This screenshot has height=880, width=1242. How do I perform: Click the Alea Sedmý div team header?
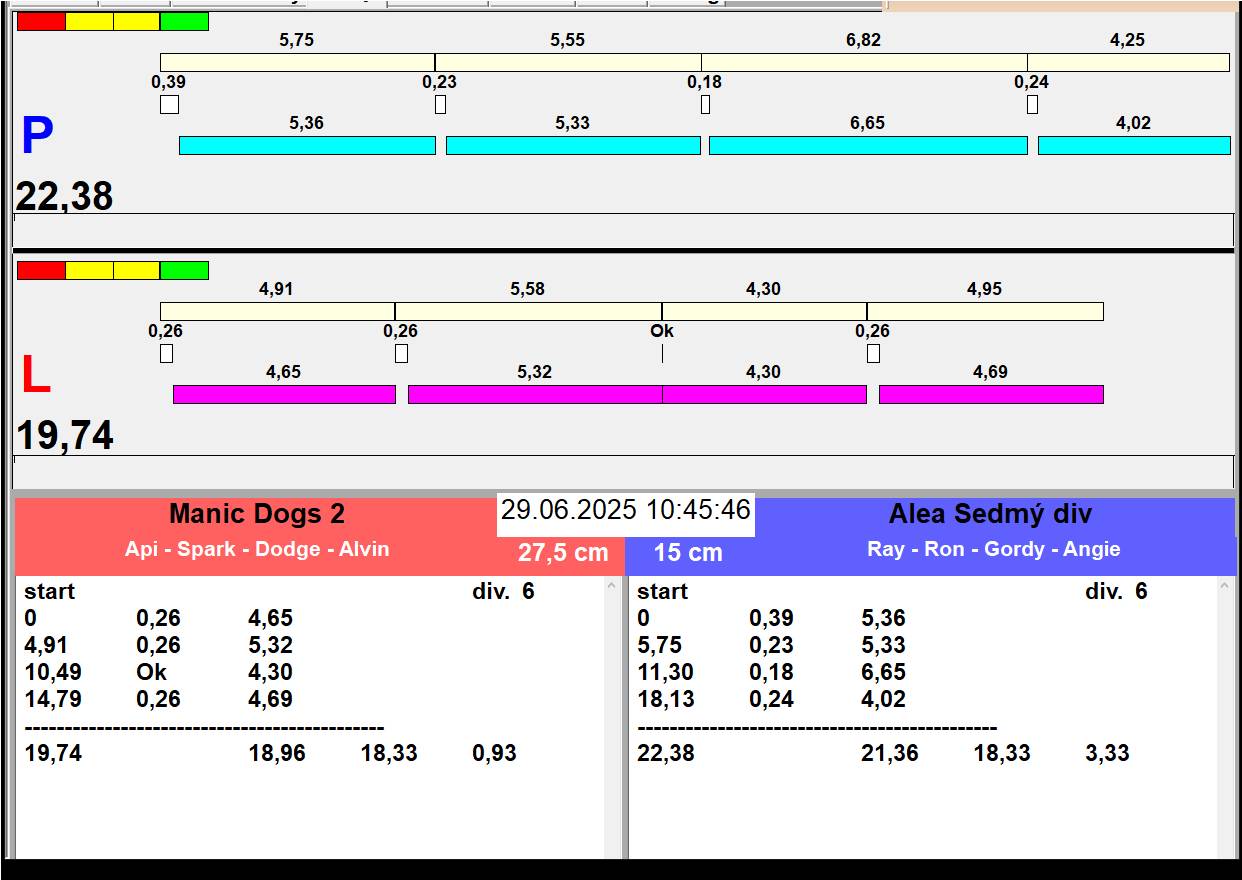click(990, 515)
